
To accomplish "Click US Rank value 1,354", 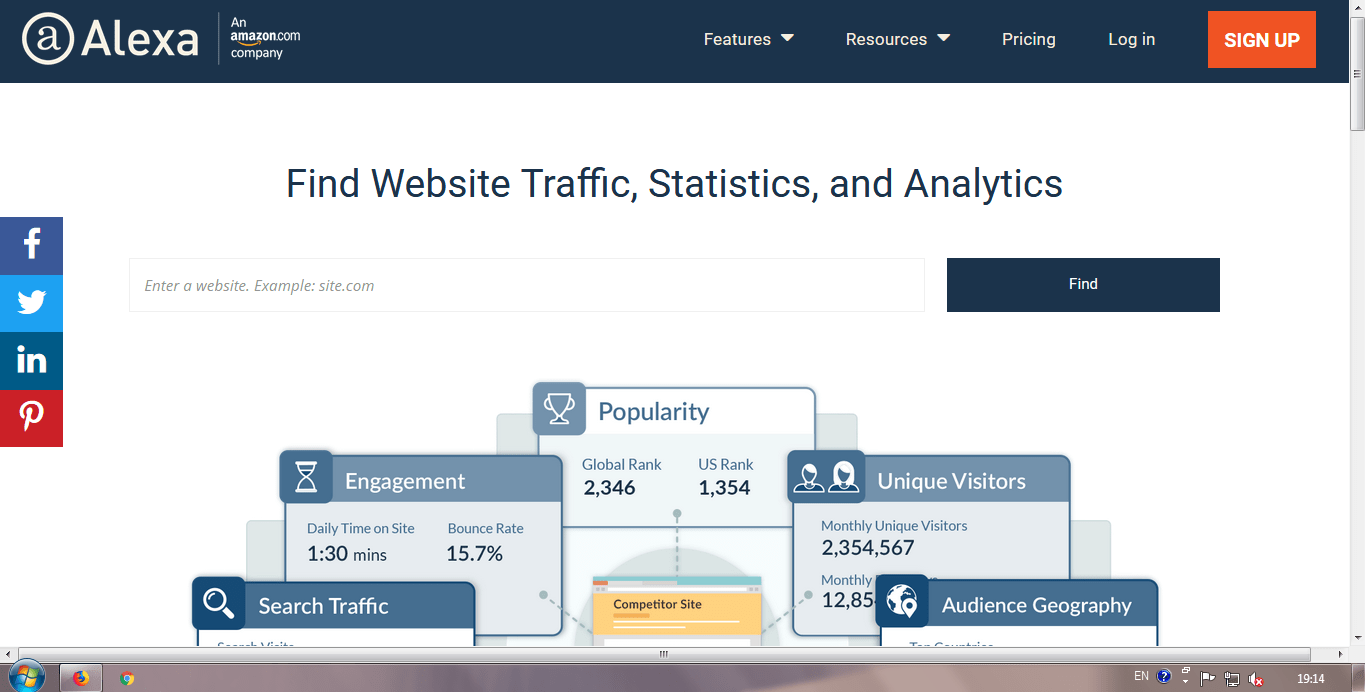I will pyautogui.click(x=725, y=488).
